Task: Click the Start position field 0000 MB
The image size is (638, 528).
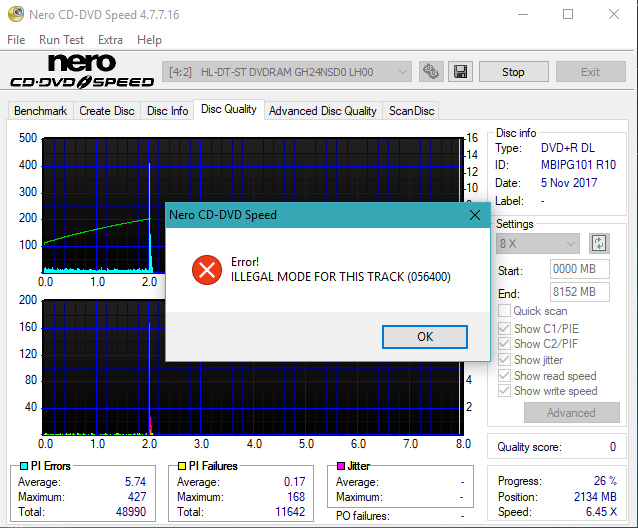Action: click(580, 269)
